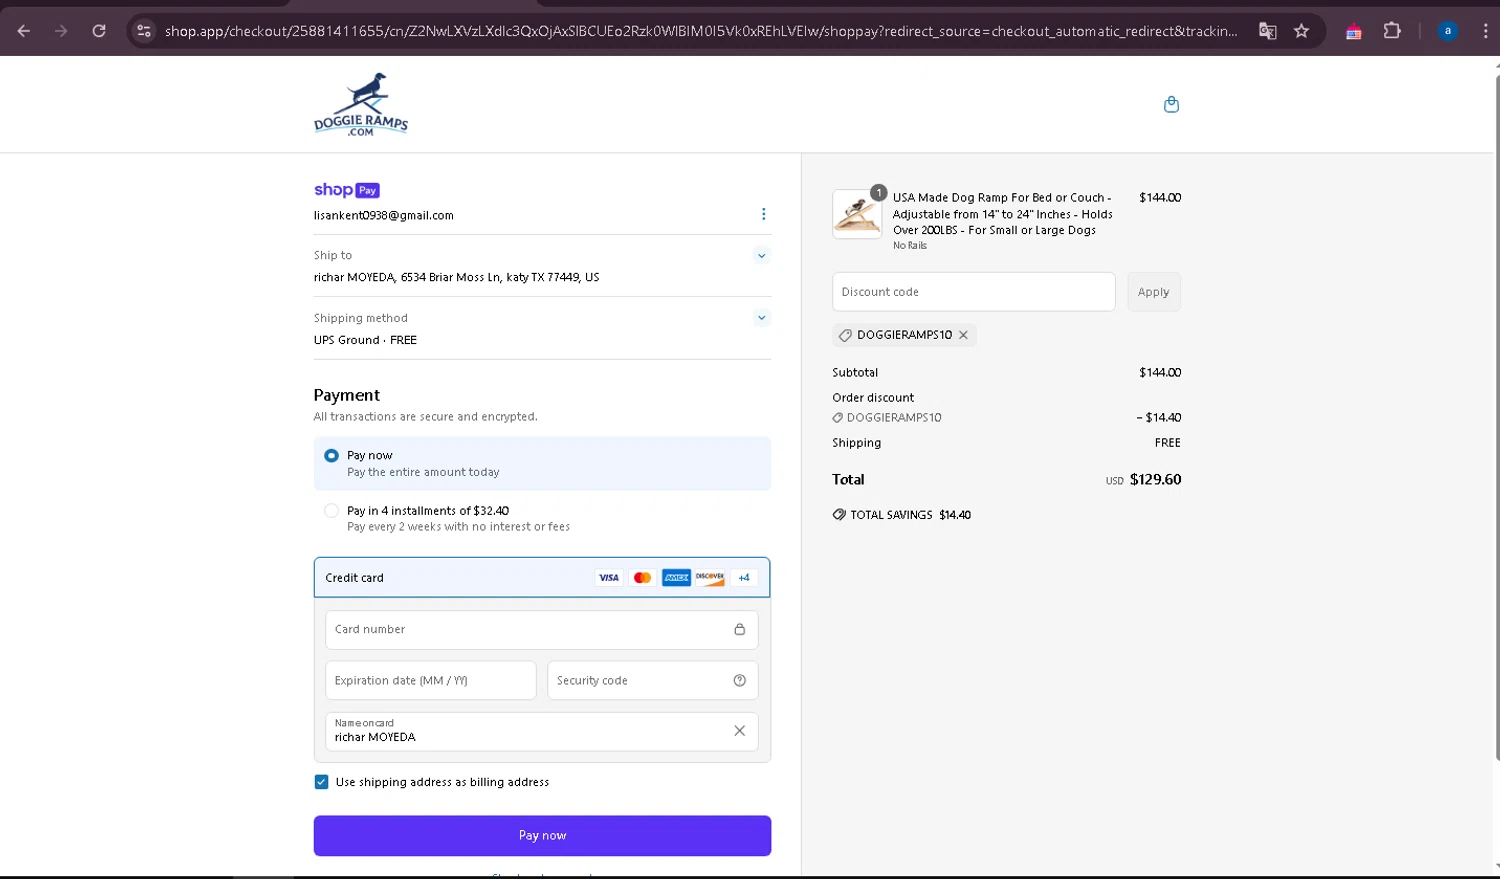Toggle Use shipping address as billing address

(x=321, y=782)
